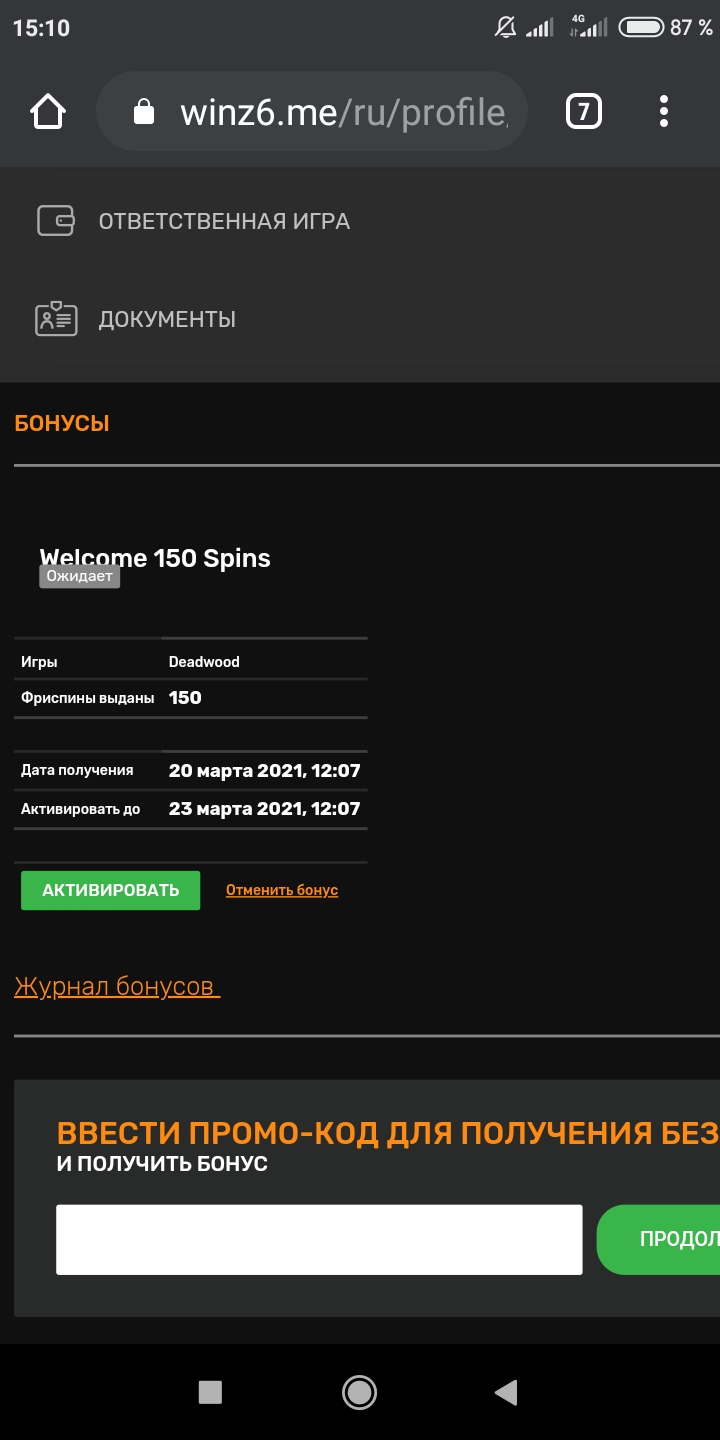Viewport: 720px width, 1440px height.
Task: Click the Дата получения label
Action: [x=77, y=771]
